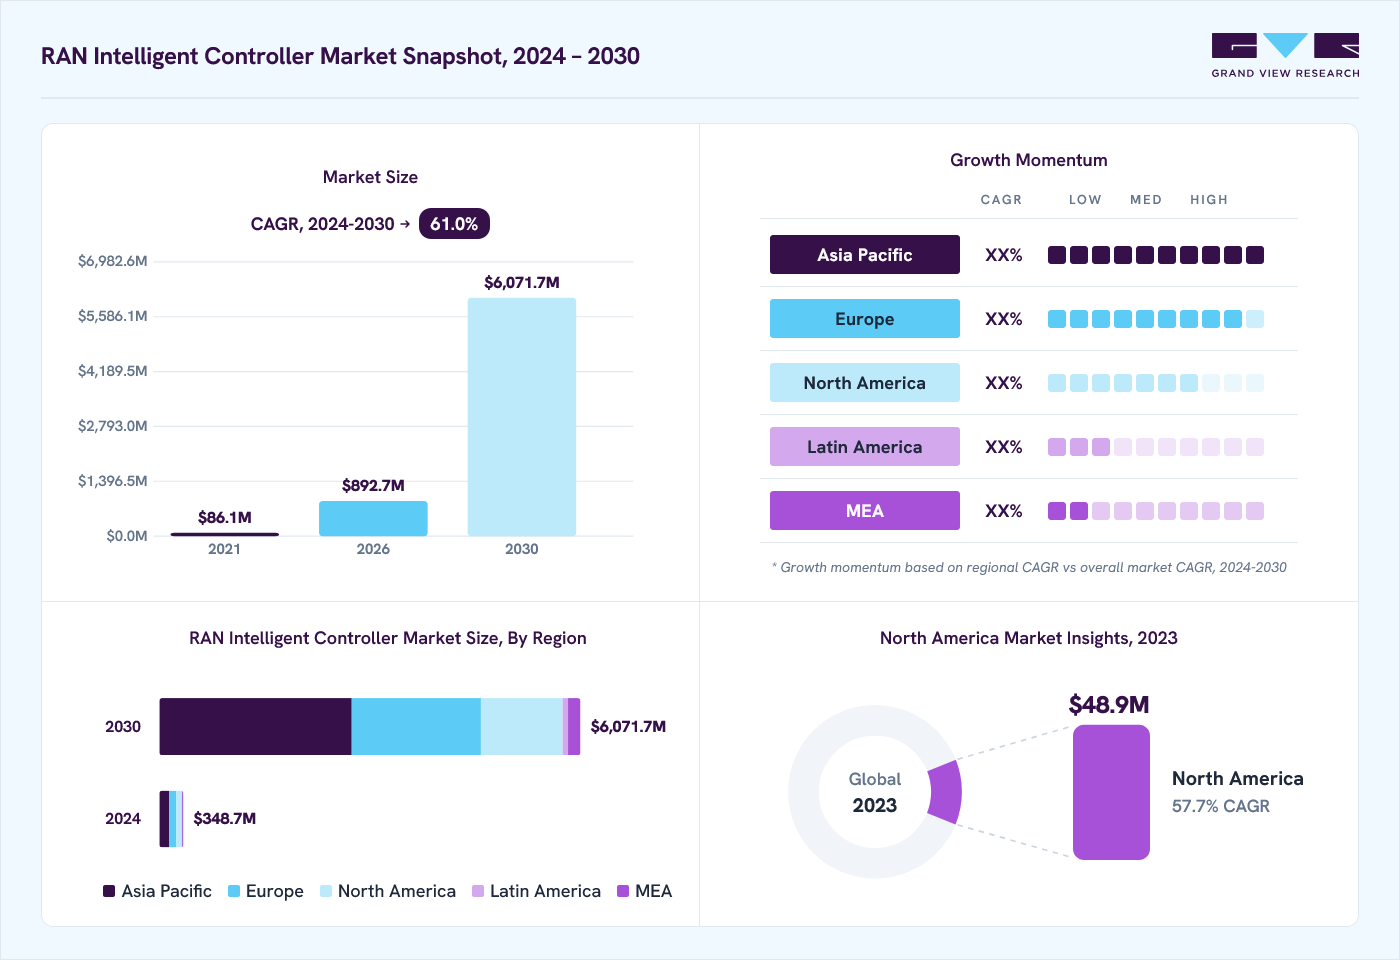Click the '$6,071.7M' total beside 2030 stacked bar
The image size is (1400, 960).
point(628,727)
